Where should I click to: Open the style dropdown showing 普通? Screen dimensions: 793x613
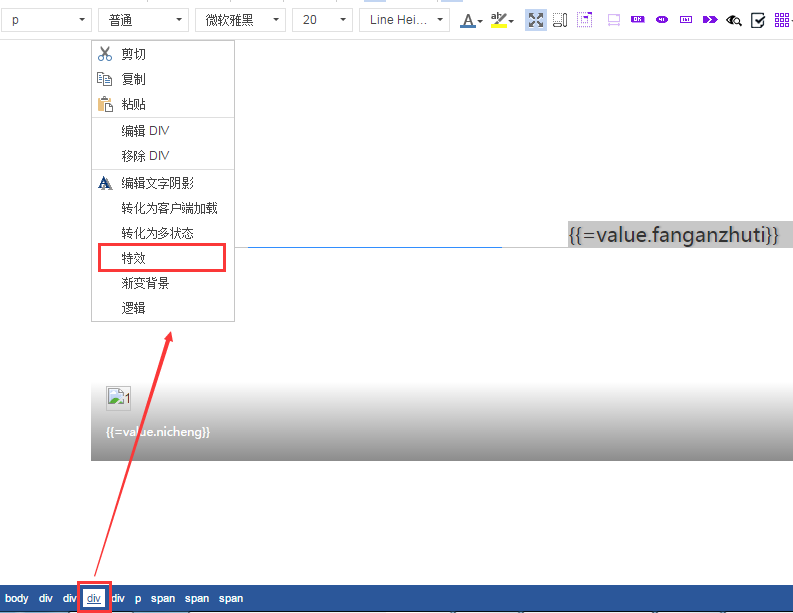[x=143, y=20]
